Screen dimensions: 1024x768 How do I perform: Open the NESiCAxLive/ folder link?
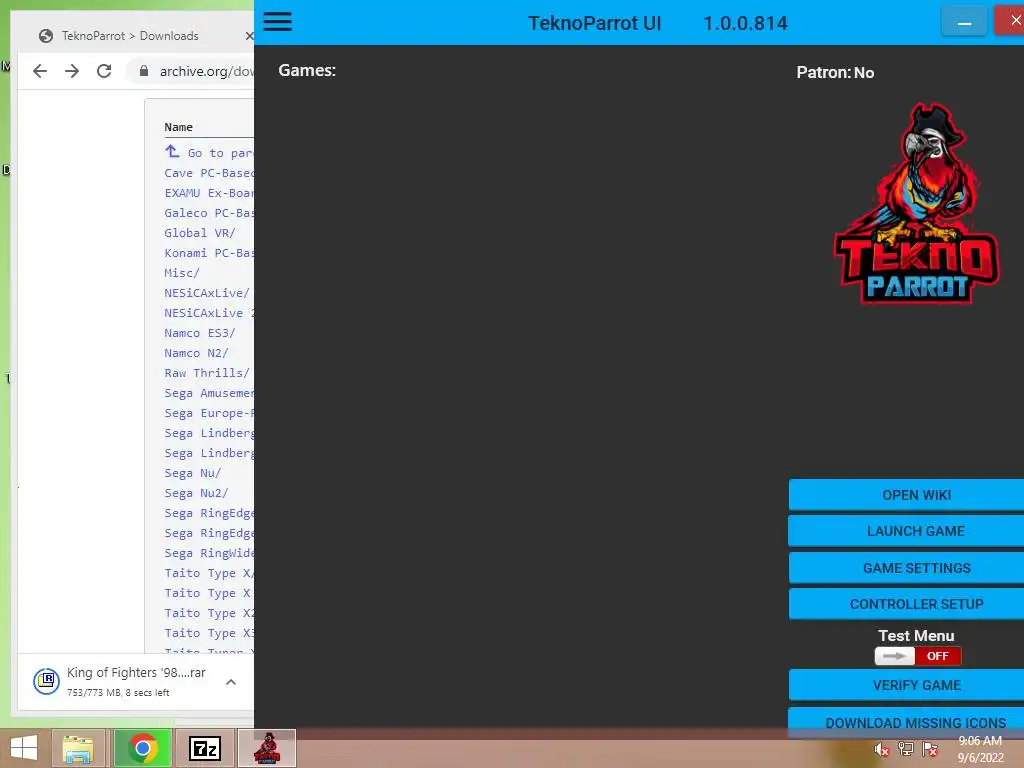tap(206, 293)
